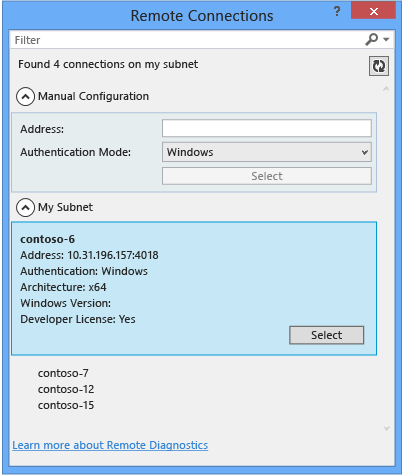This screenshot has height=476, width=402.
Task: Select the contoso-7 connection
Action: tap(63, 373)
